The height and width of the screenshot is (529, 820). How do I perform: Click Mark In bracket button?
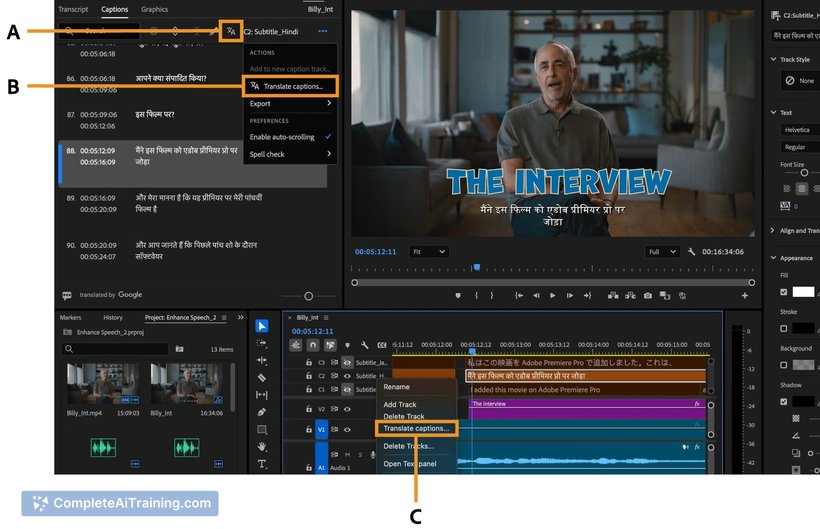[476, 296]
